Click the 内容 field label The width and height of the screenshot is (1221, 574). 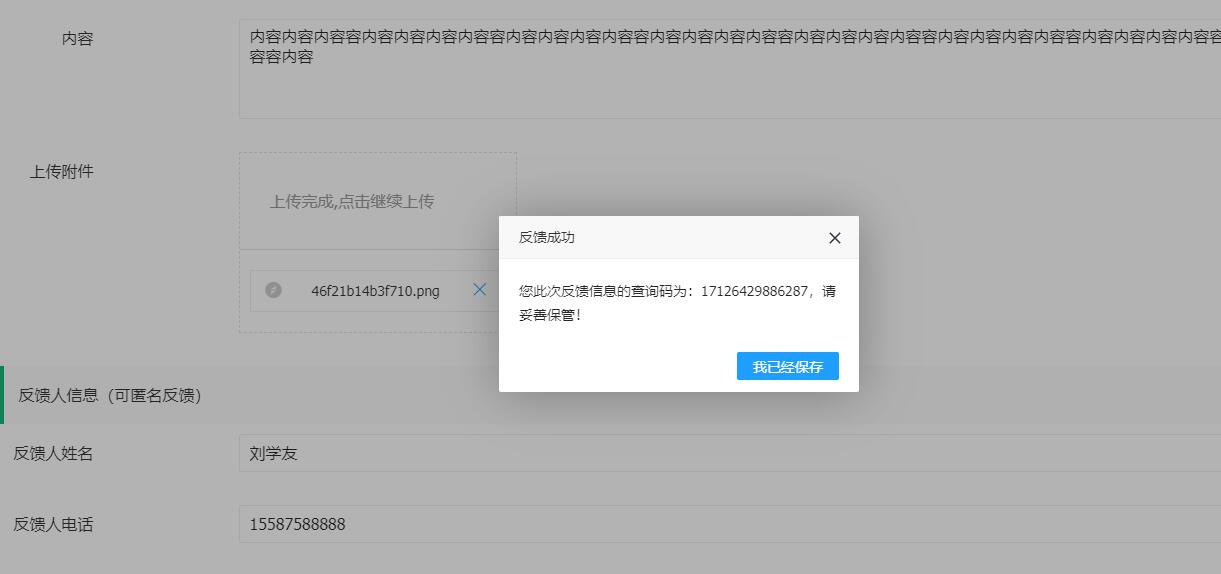tap(77, 39)
